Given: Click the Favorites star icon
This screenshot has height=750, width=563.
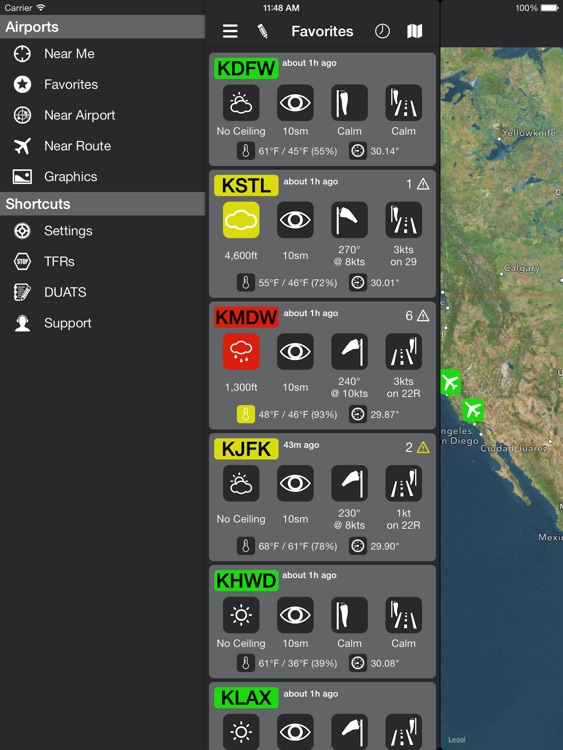Looking at the screenshot, I should point(22,85).
